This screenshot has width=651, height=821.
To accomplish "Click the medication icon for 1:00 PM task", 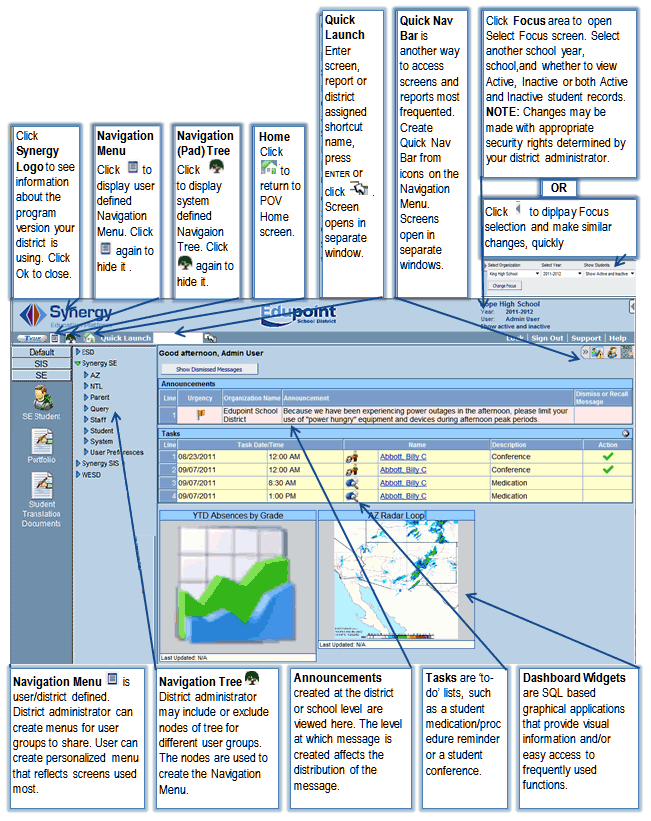I will click(351, 496).
